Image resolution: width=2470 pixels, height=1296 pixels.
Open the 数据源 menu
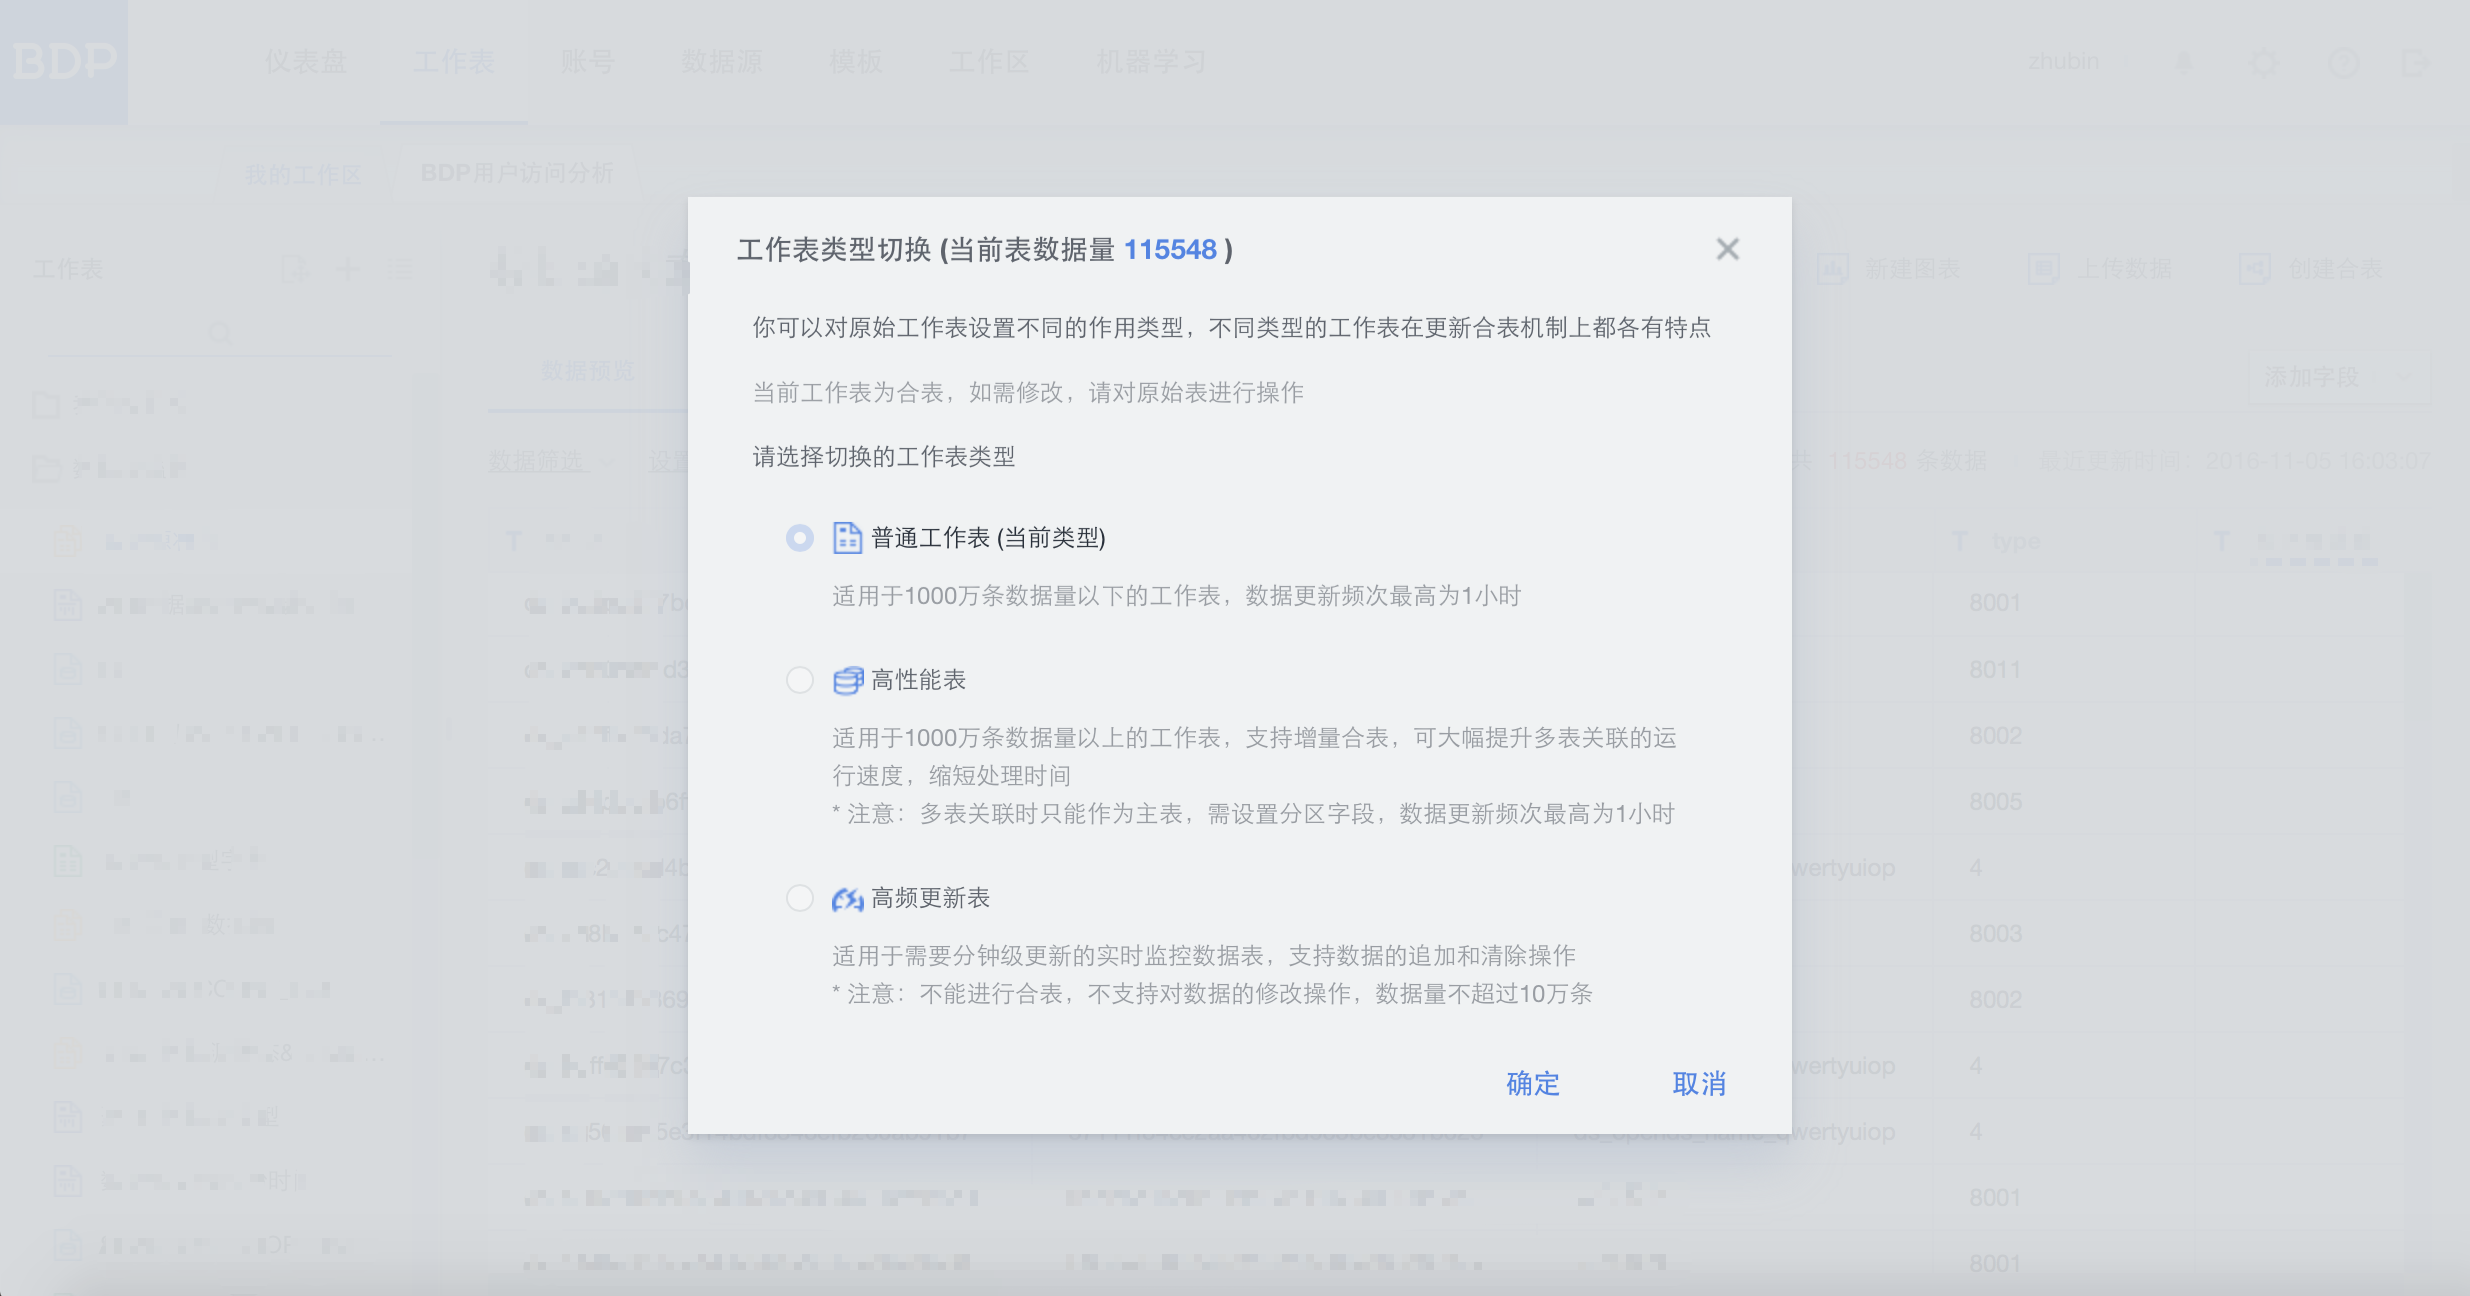[x=722, y=62]
